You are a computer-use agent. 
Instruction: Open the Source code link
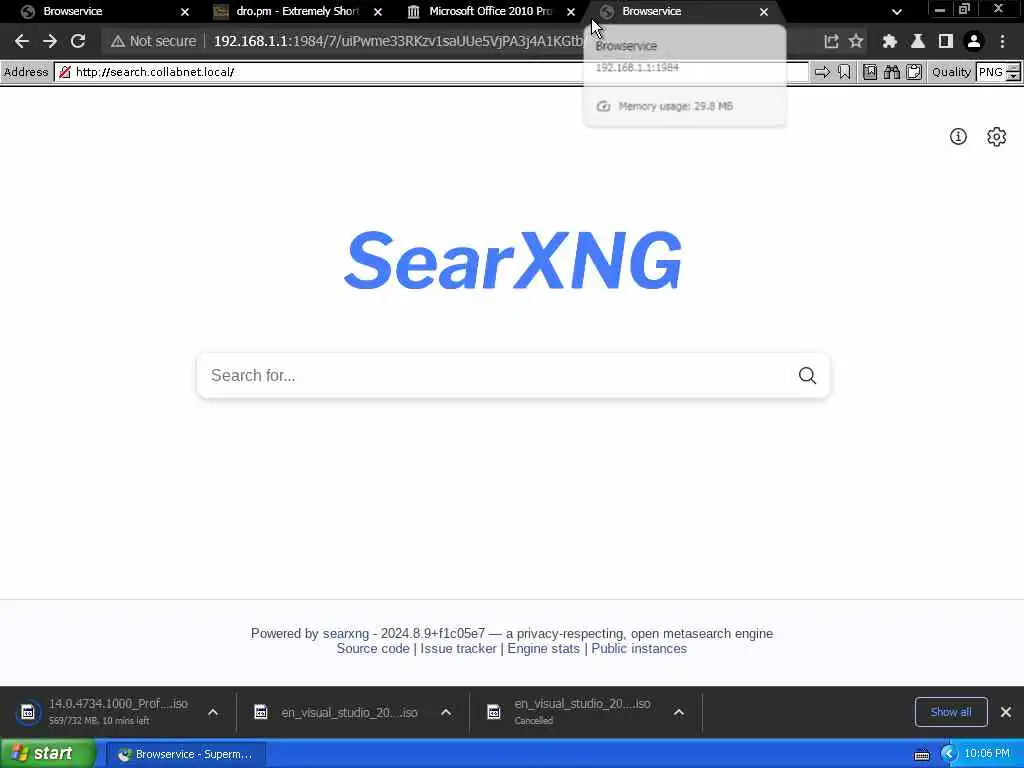point(373,648)
